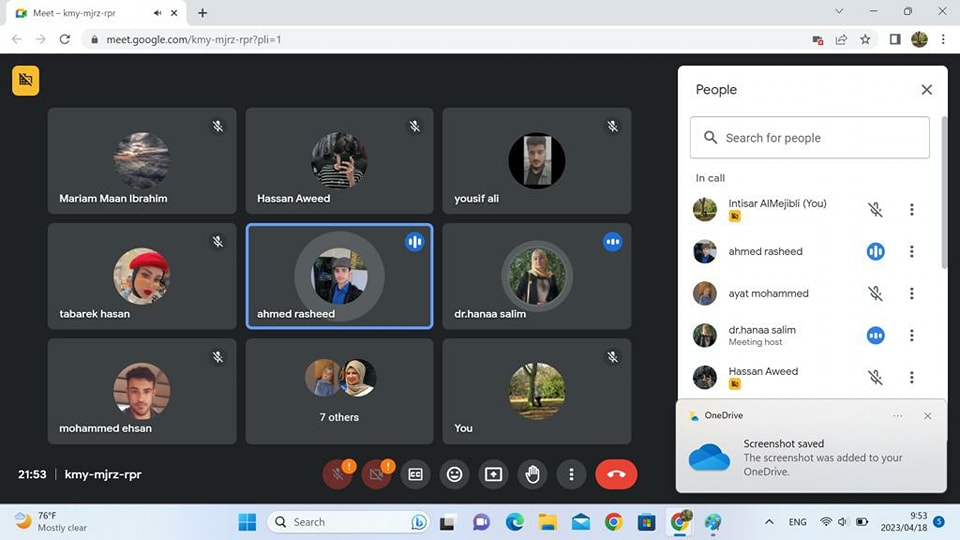Mute ayat mohammed from the People list
Image resolution: width=960 pixels, height=540 pixels.
(x=875, y=294)
